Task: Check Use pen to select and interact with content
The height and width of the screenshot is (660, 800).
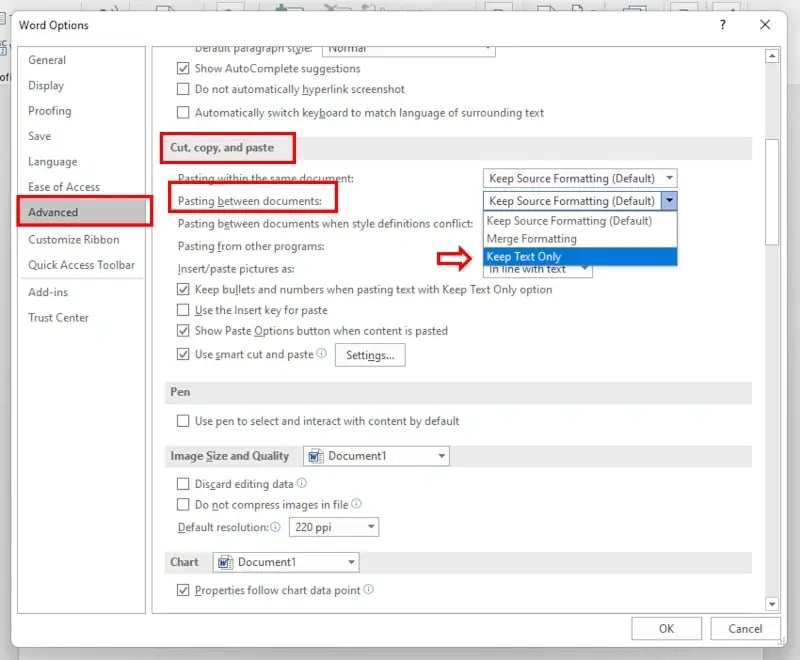Action: (x=184, y=421)
